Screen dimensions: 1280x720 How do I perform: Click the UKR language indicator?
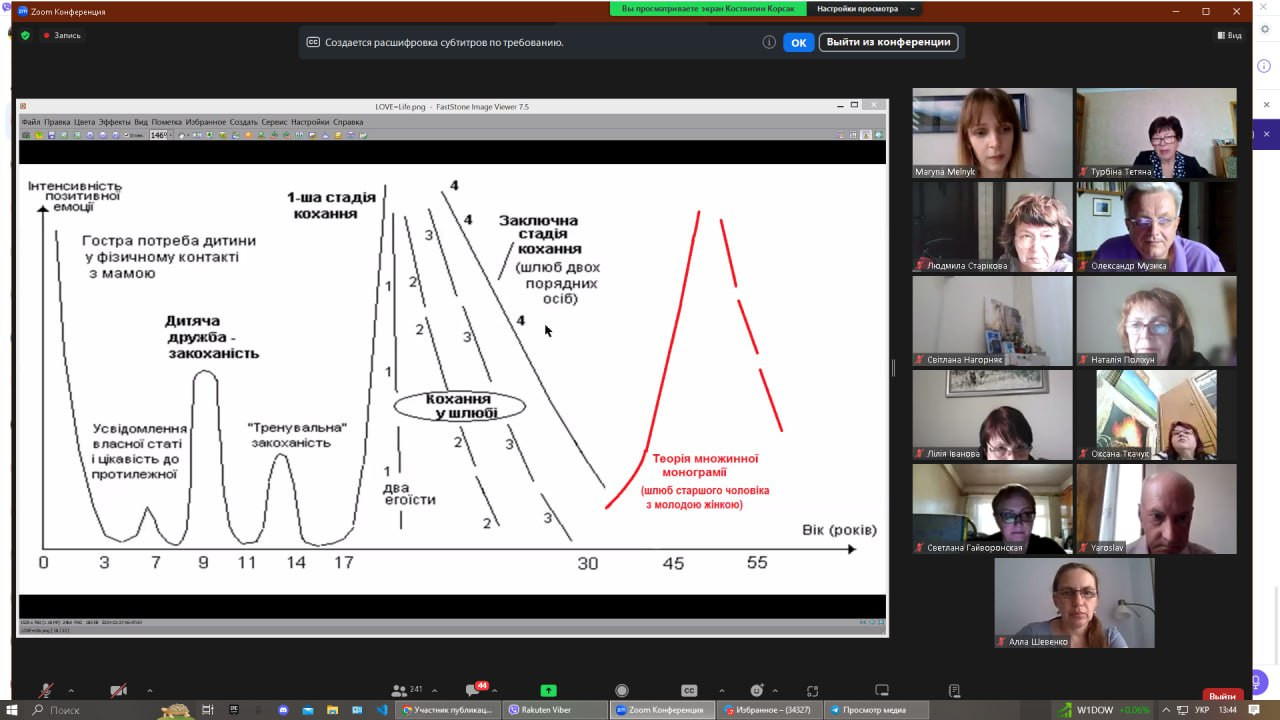tap(1203, 710)
